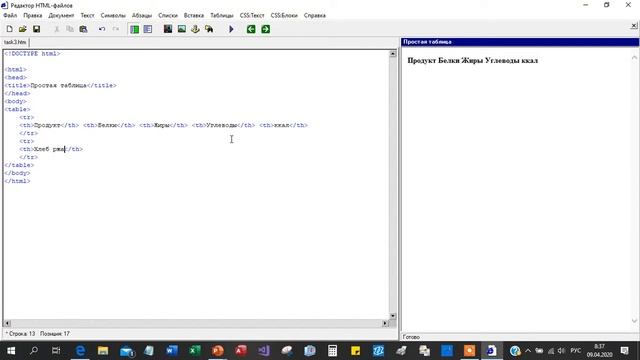Screen dimensions: 640x360
Task: Click the DOCTYPE html line in editor
Action: [x=32, y=53]
